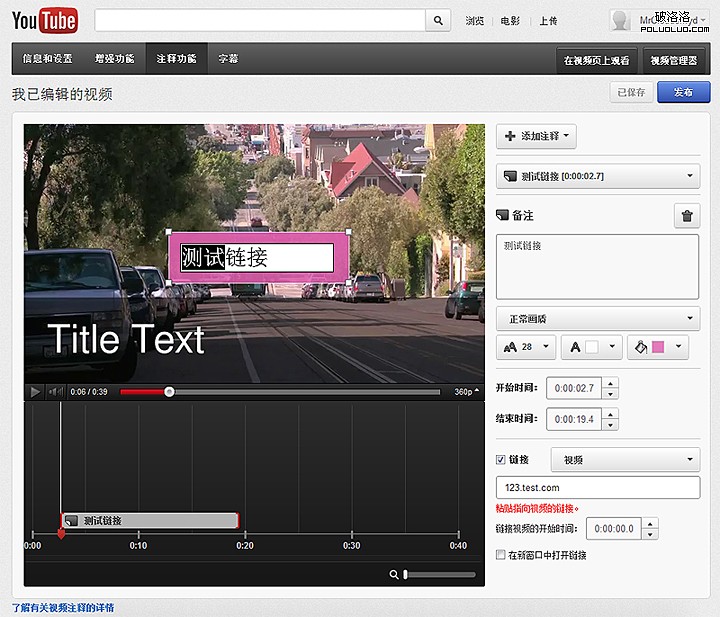Click the 123.test.com link input field

click(x=598, y=488)
